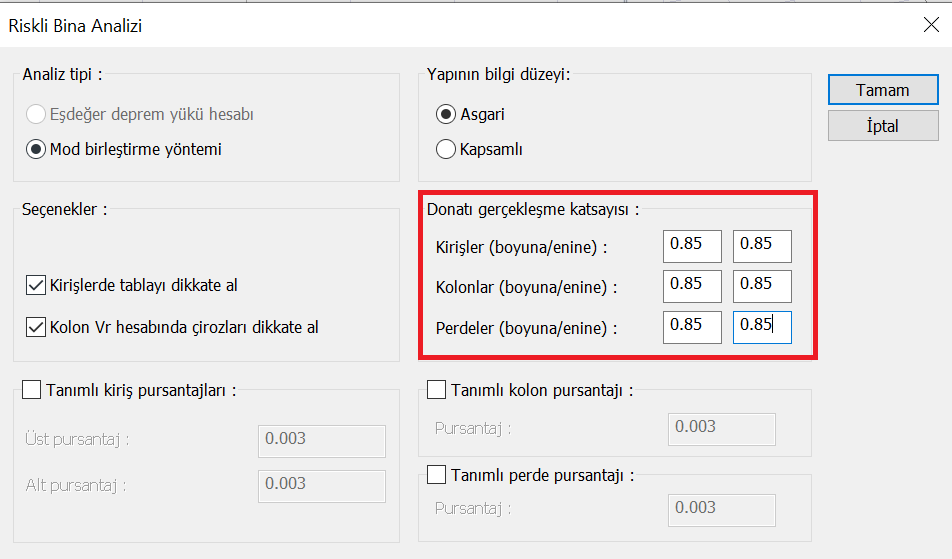Enable Tanımlı kolon pursantajı checkbox
The height and width of the screenshot is (559, 952).
437,389
